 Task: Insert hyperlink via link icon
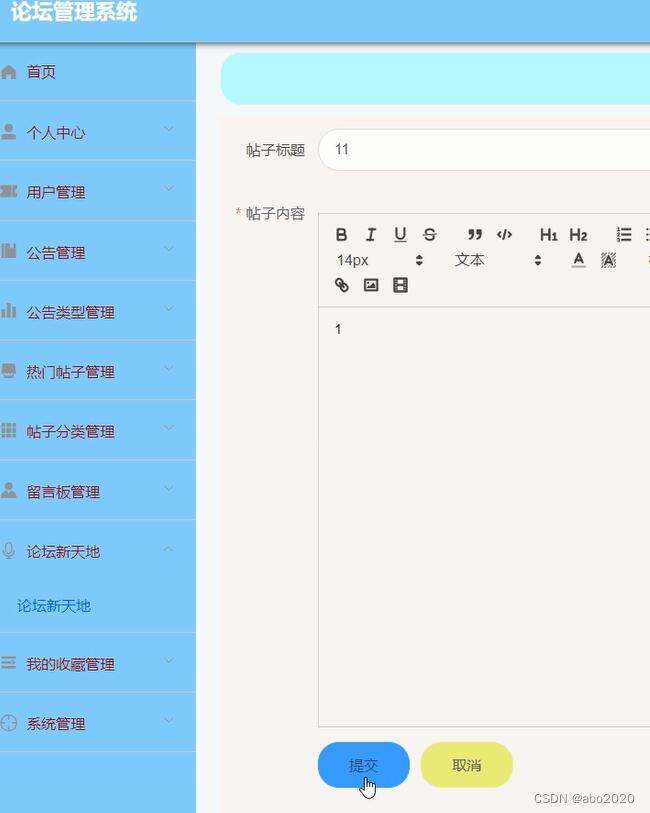(x=342, y=285)
